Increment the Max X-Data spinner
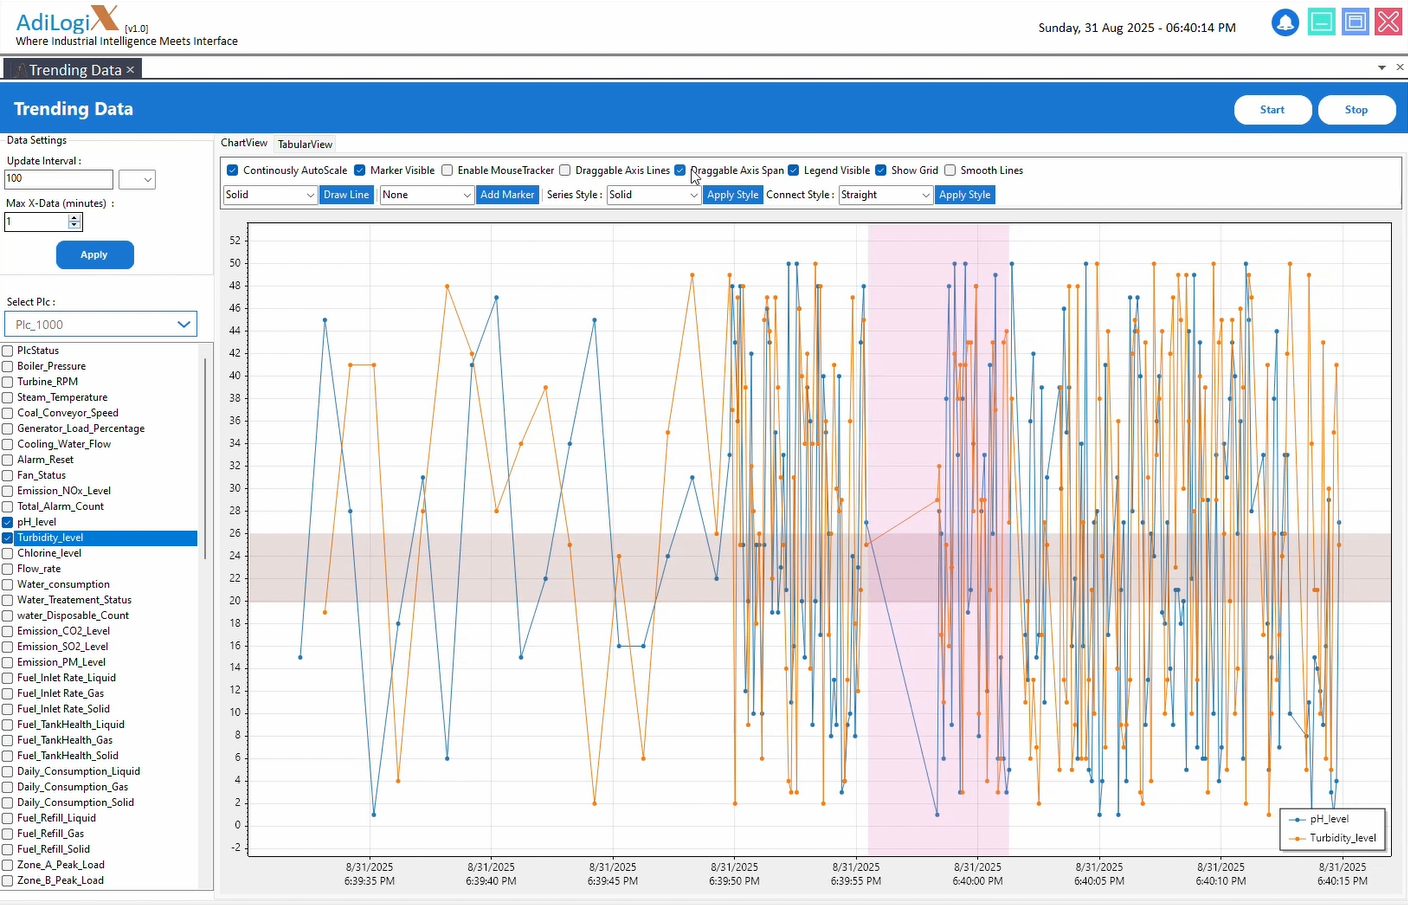 75,218
